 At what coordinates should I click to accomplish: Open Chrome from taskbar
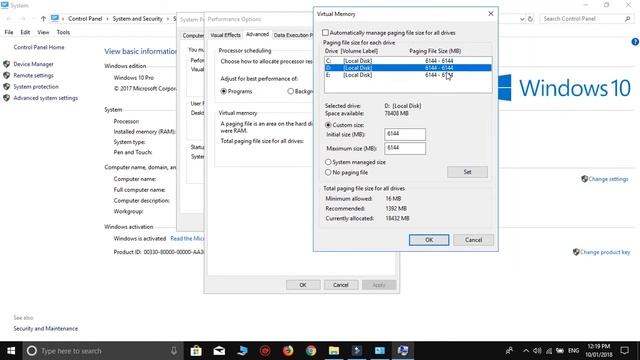click(311, 351)
